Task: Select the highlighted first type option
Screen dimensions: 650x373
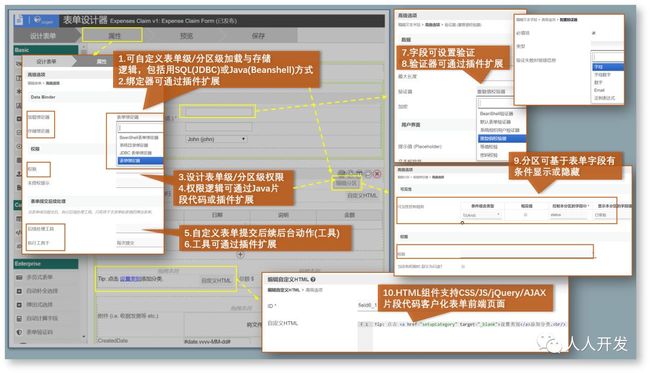Action: (608, 67)
